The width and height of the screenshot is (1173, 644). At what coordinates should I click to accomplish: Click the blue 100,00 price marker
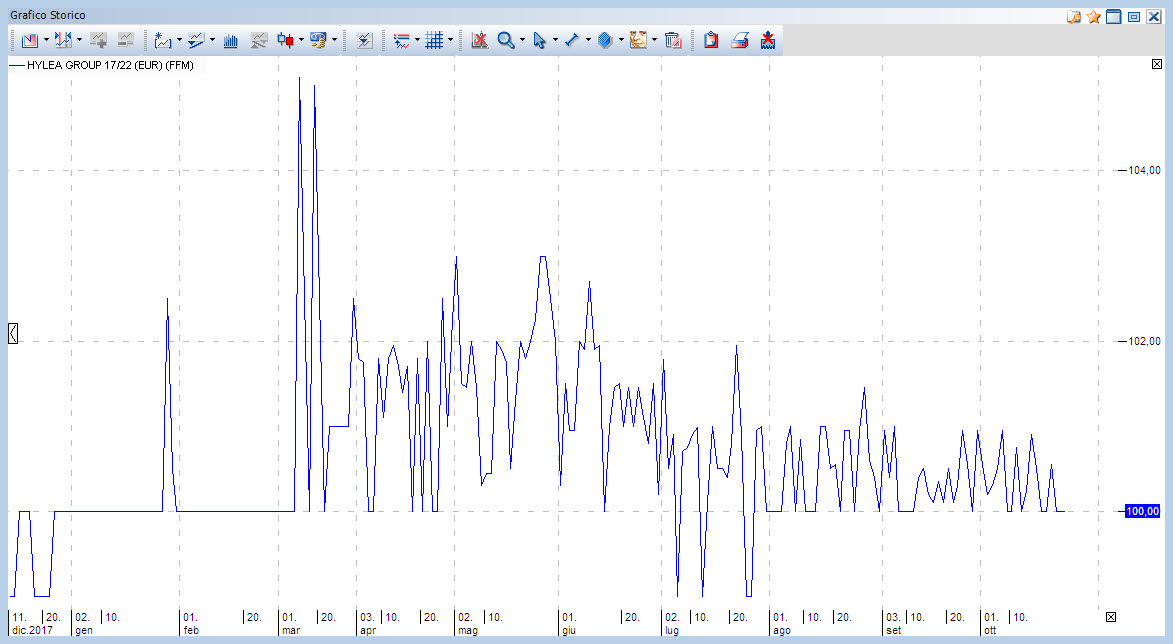[x=1141, y=512]
